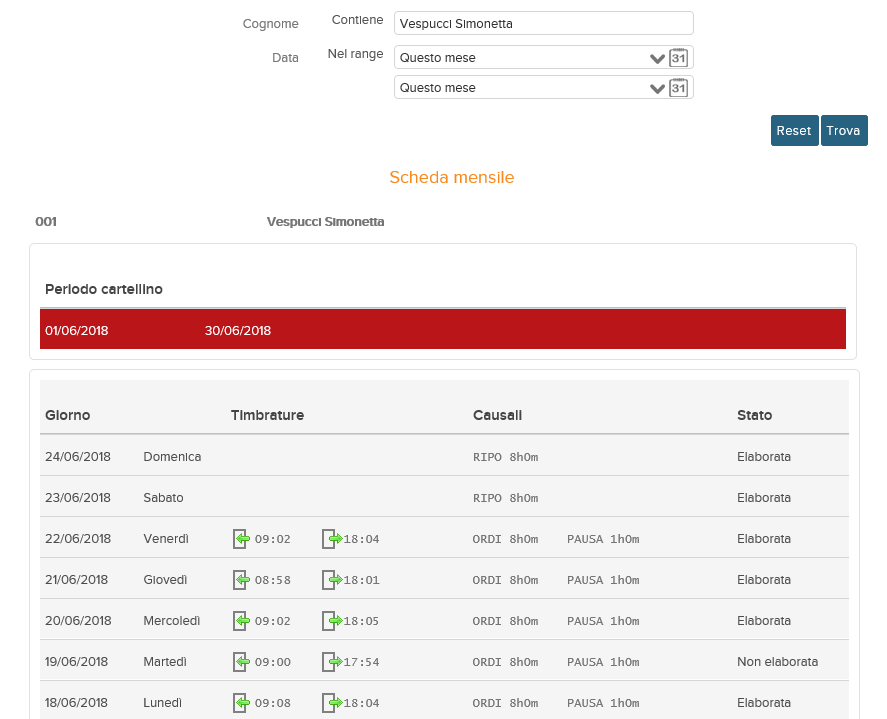Click exit stamp icon at 18:01 Giovedì
The image size is (887, 719).
click(x=331, y=580)
